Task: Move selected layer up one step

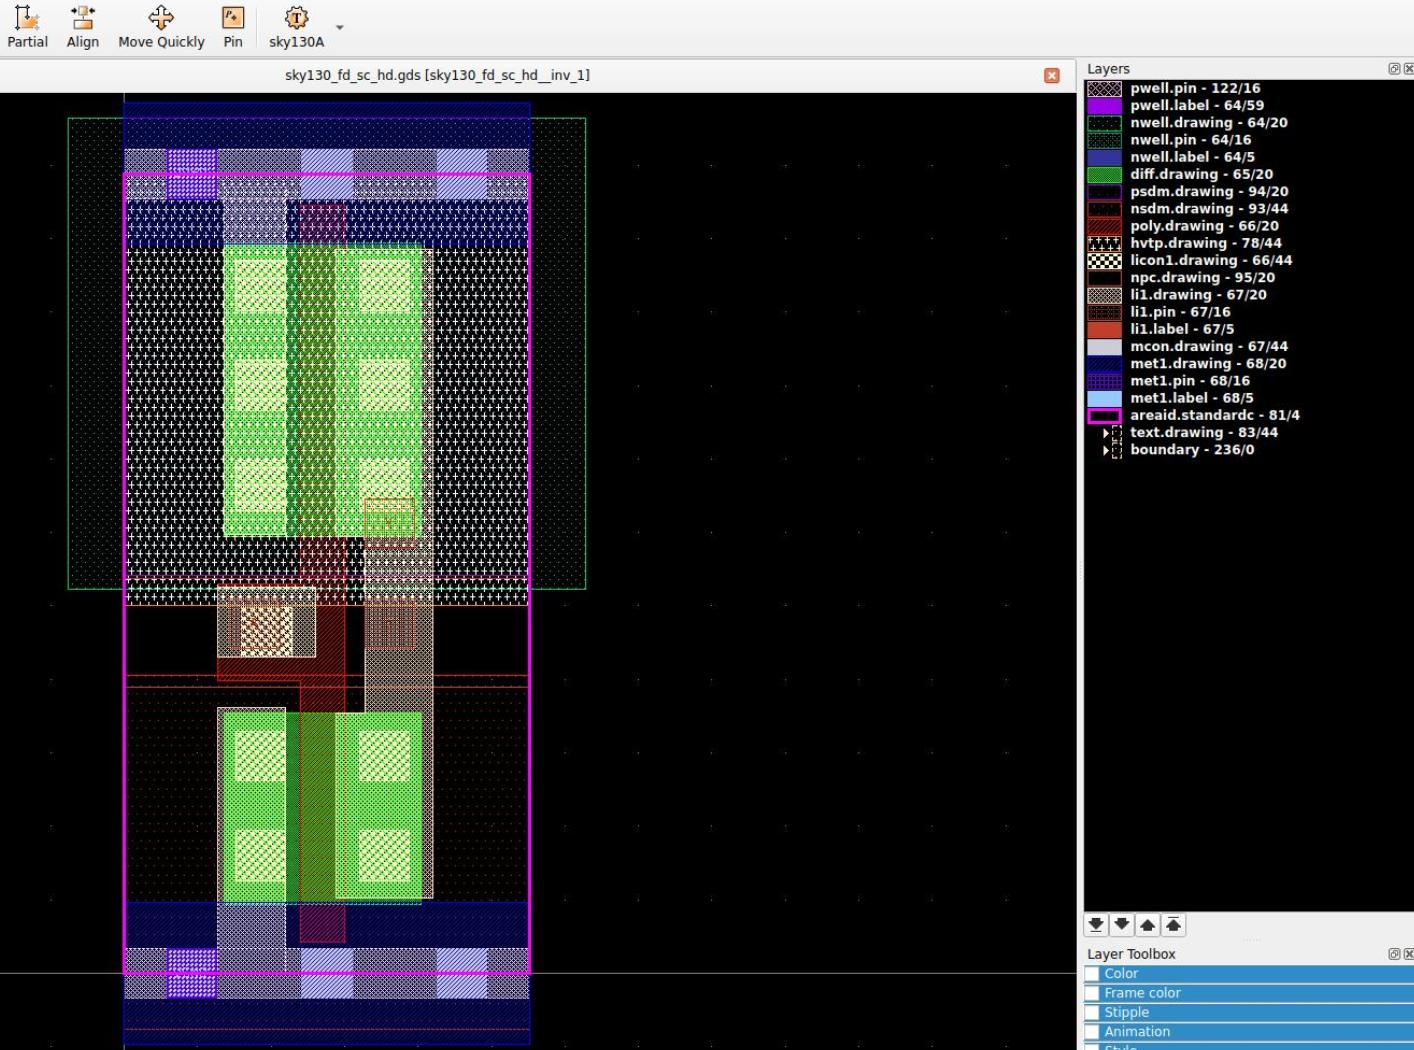Action: click(x=1148, y=925)
